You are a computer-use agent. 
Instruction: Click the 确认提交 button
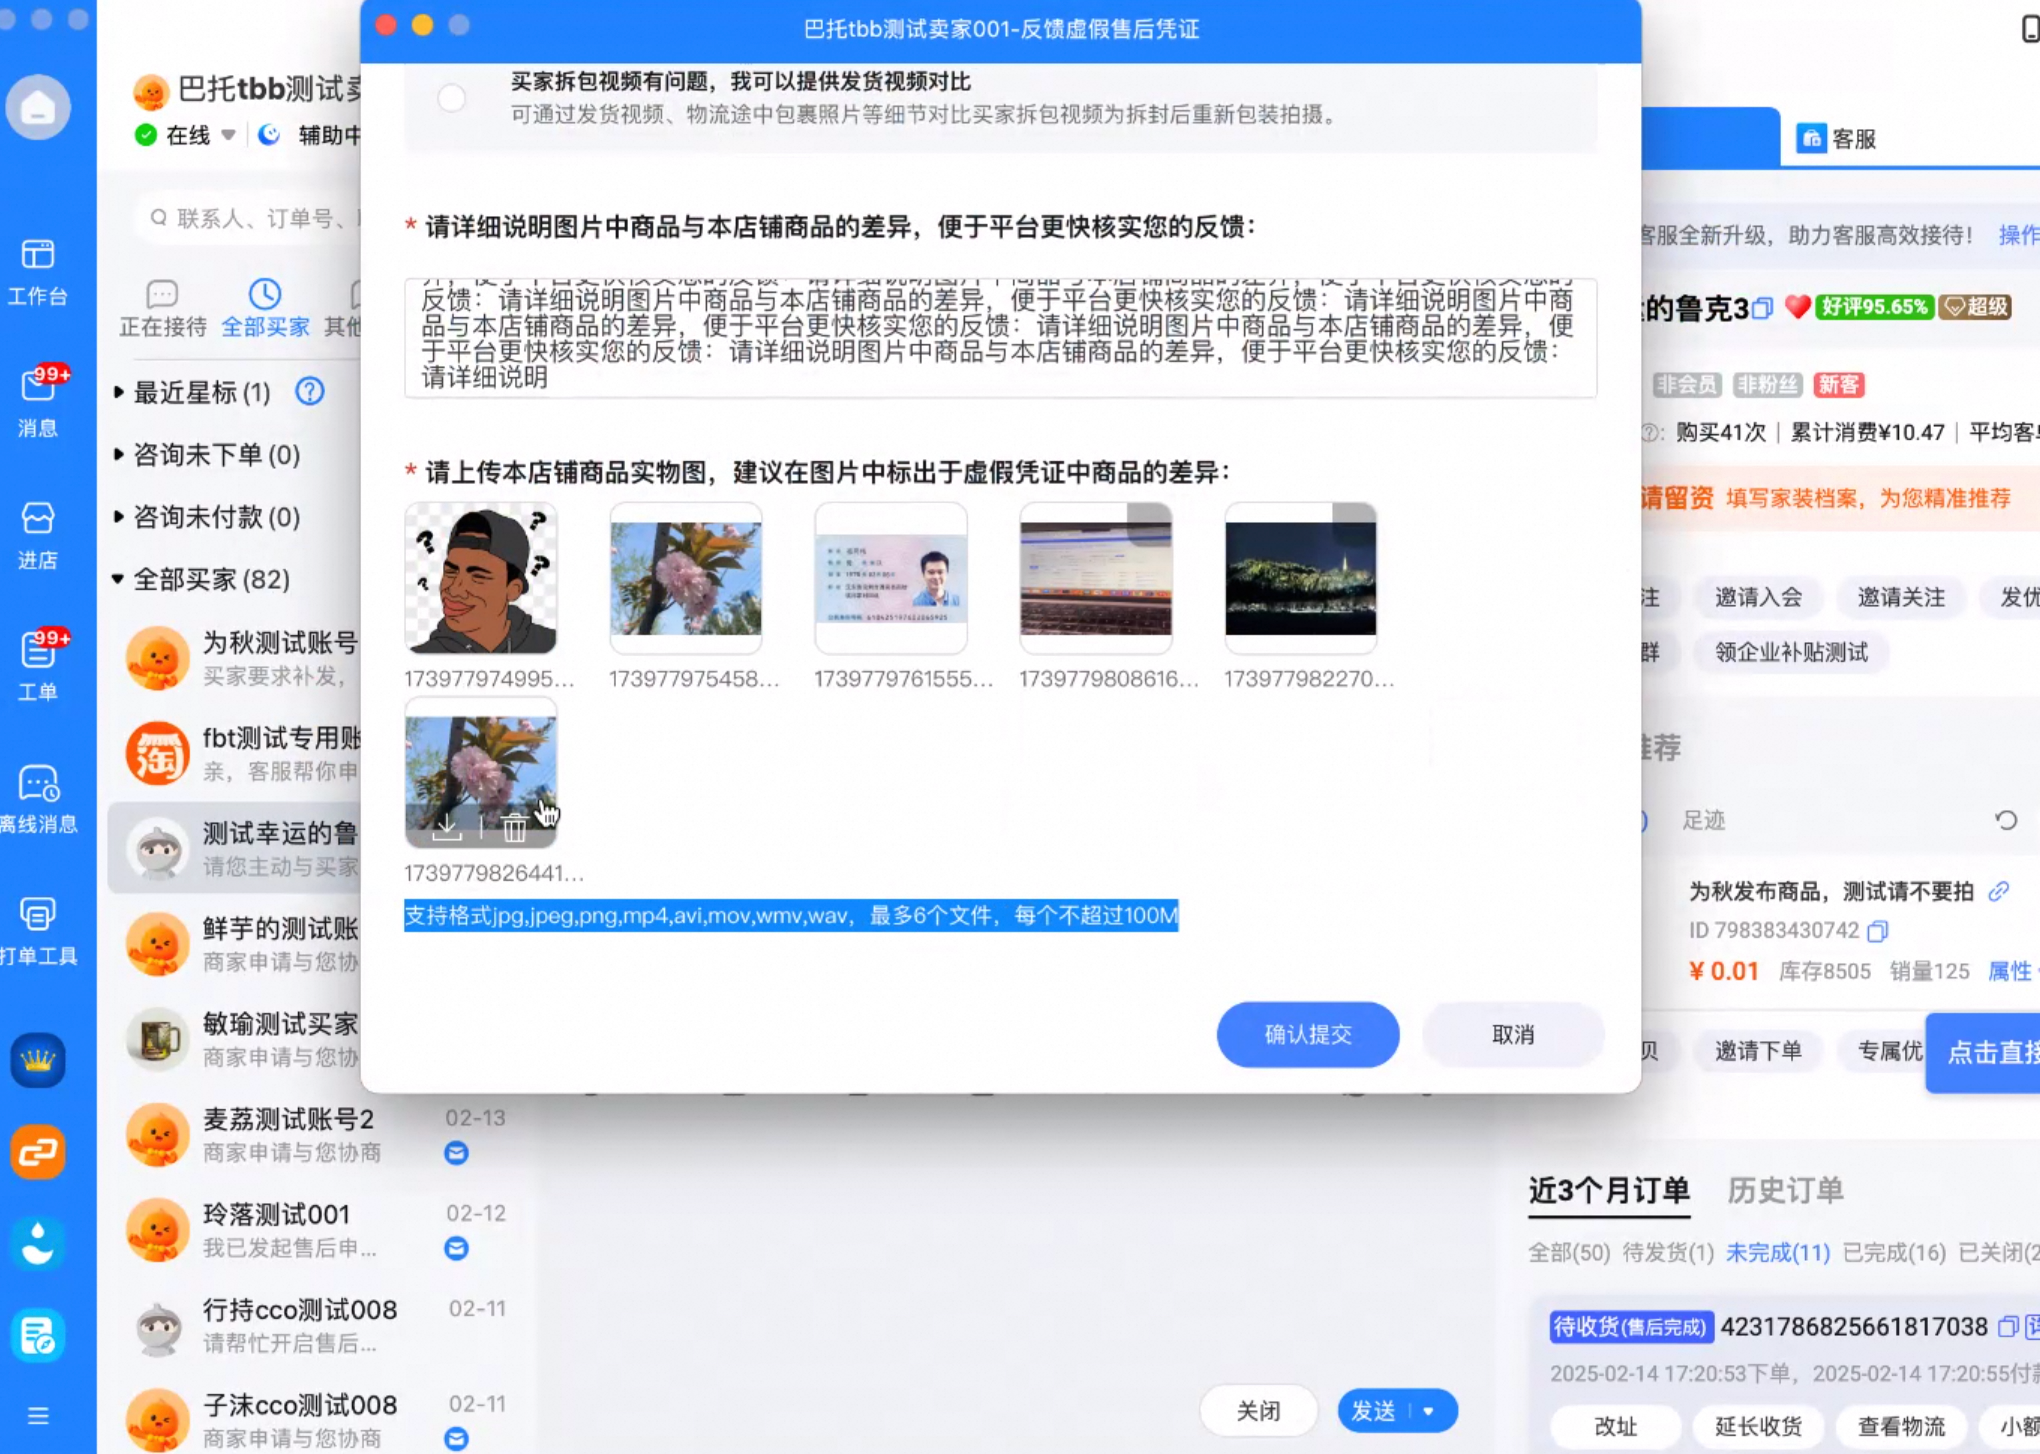click(1308, 1034)
